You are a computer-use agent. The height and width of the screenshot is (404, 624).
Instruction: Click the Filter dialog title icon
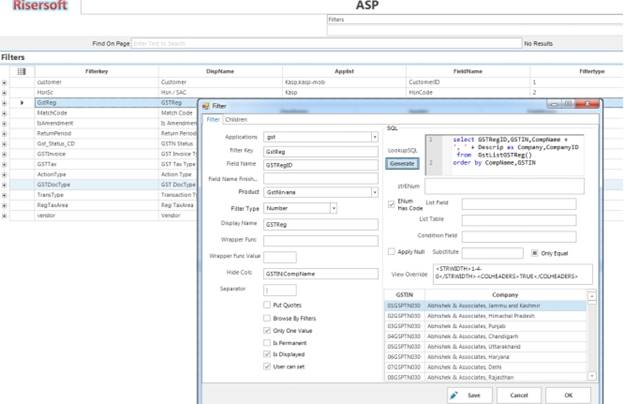pos(206,106)
